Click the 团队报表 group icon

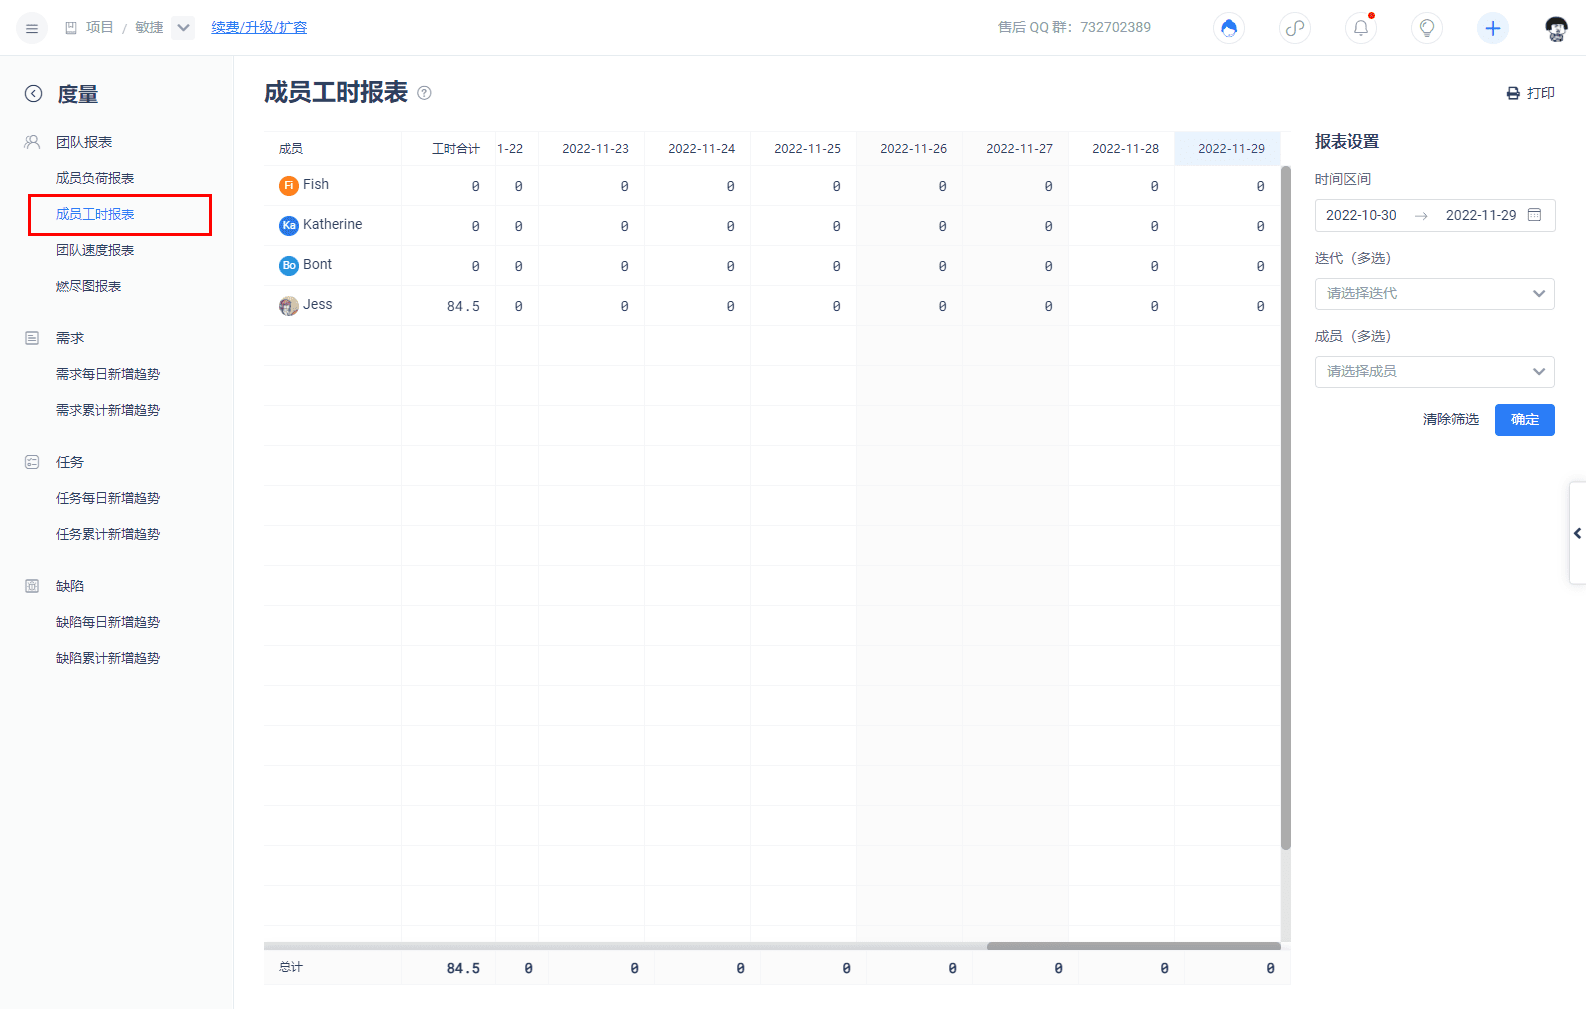click(x=32, y=142)
